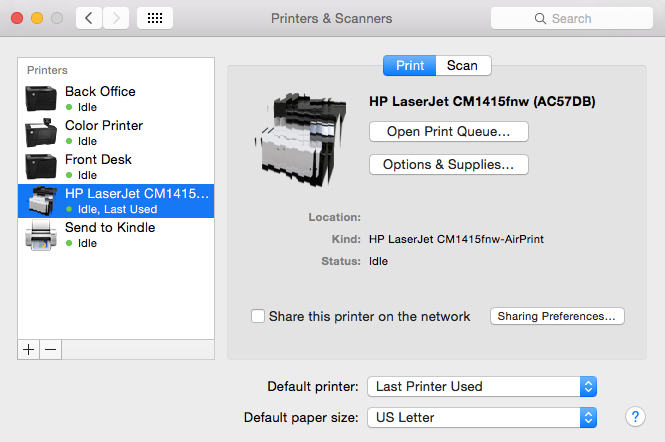Select HP LaserJet CM1415 in printers list

point(116,201)
